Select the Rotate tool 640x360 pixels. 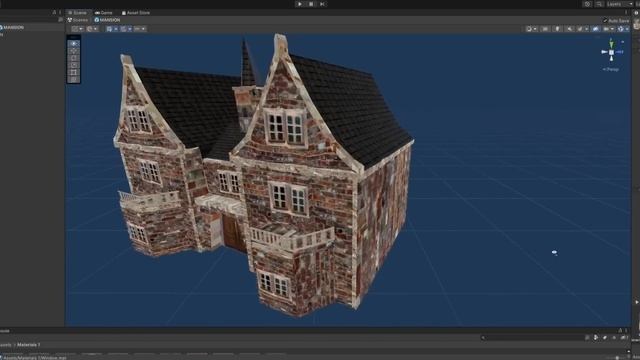[73, 58]
